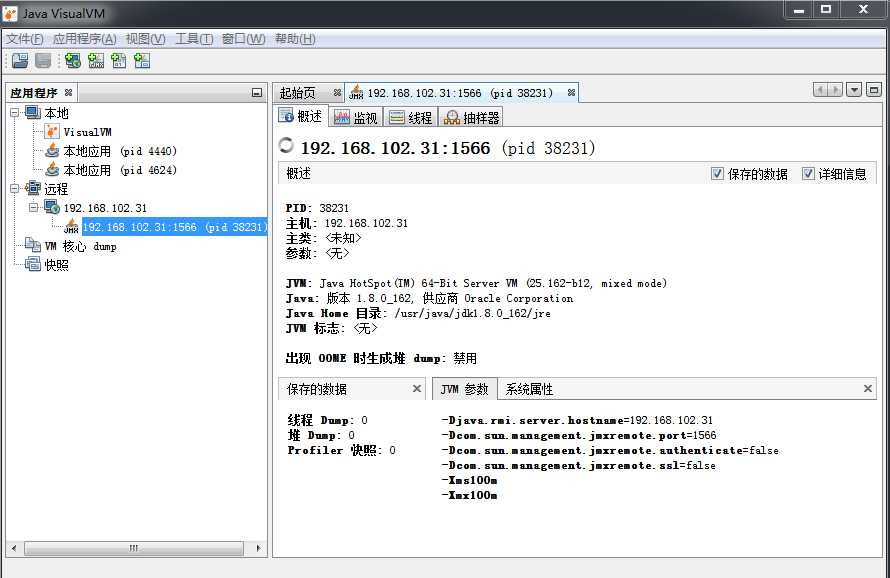The image size is (890, 578).
Task: Close the 保存的数据 section
Action: click(417, 388)
